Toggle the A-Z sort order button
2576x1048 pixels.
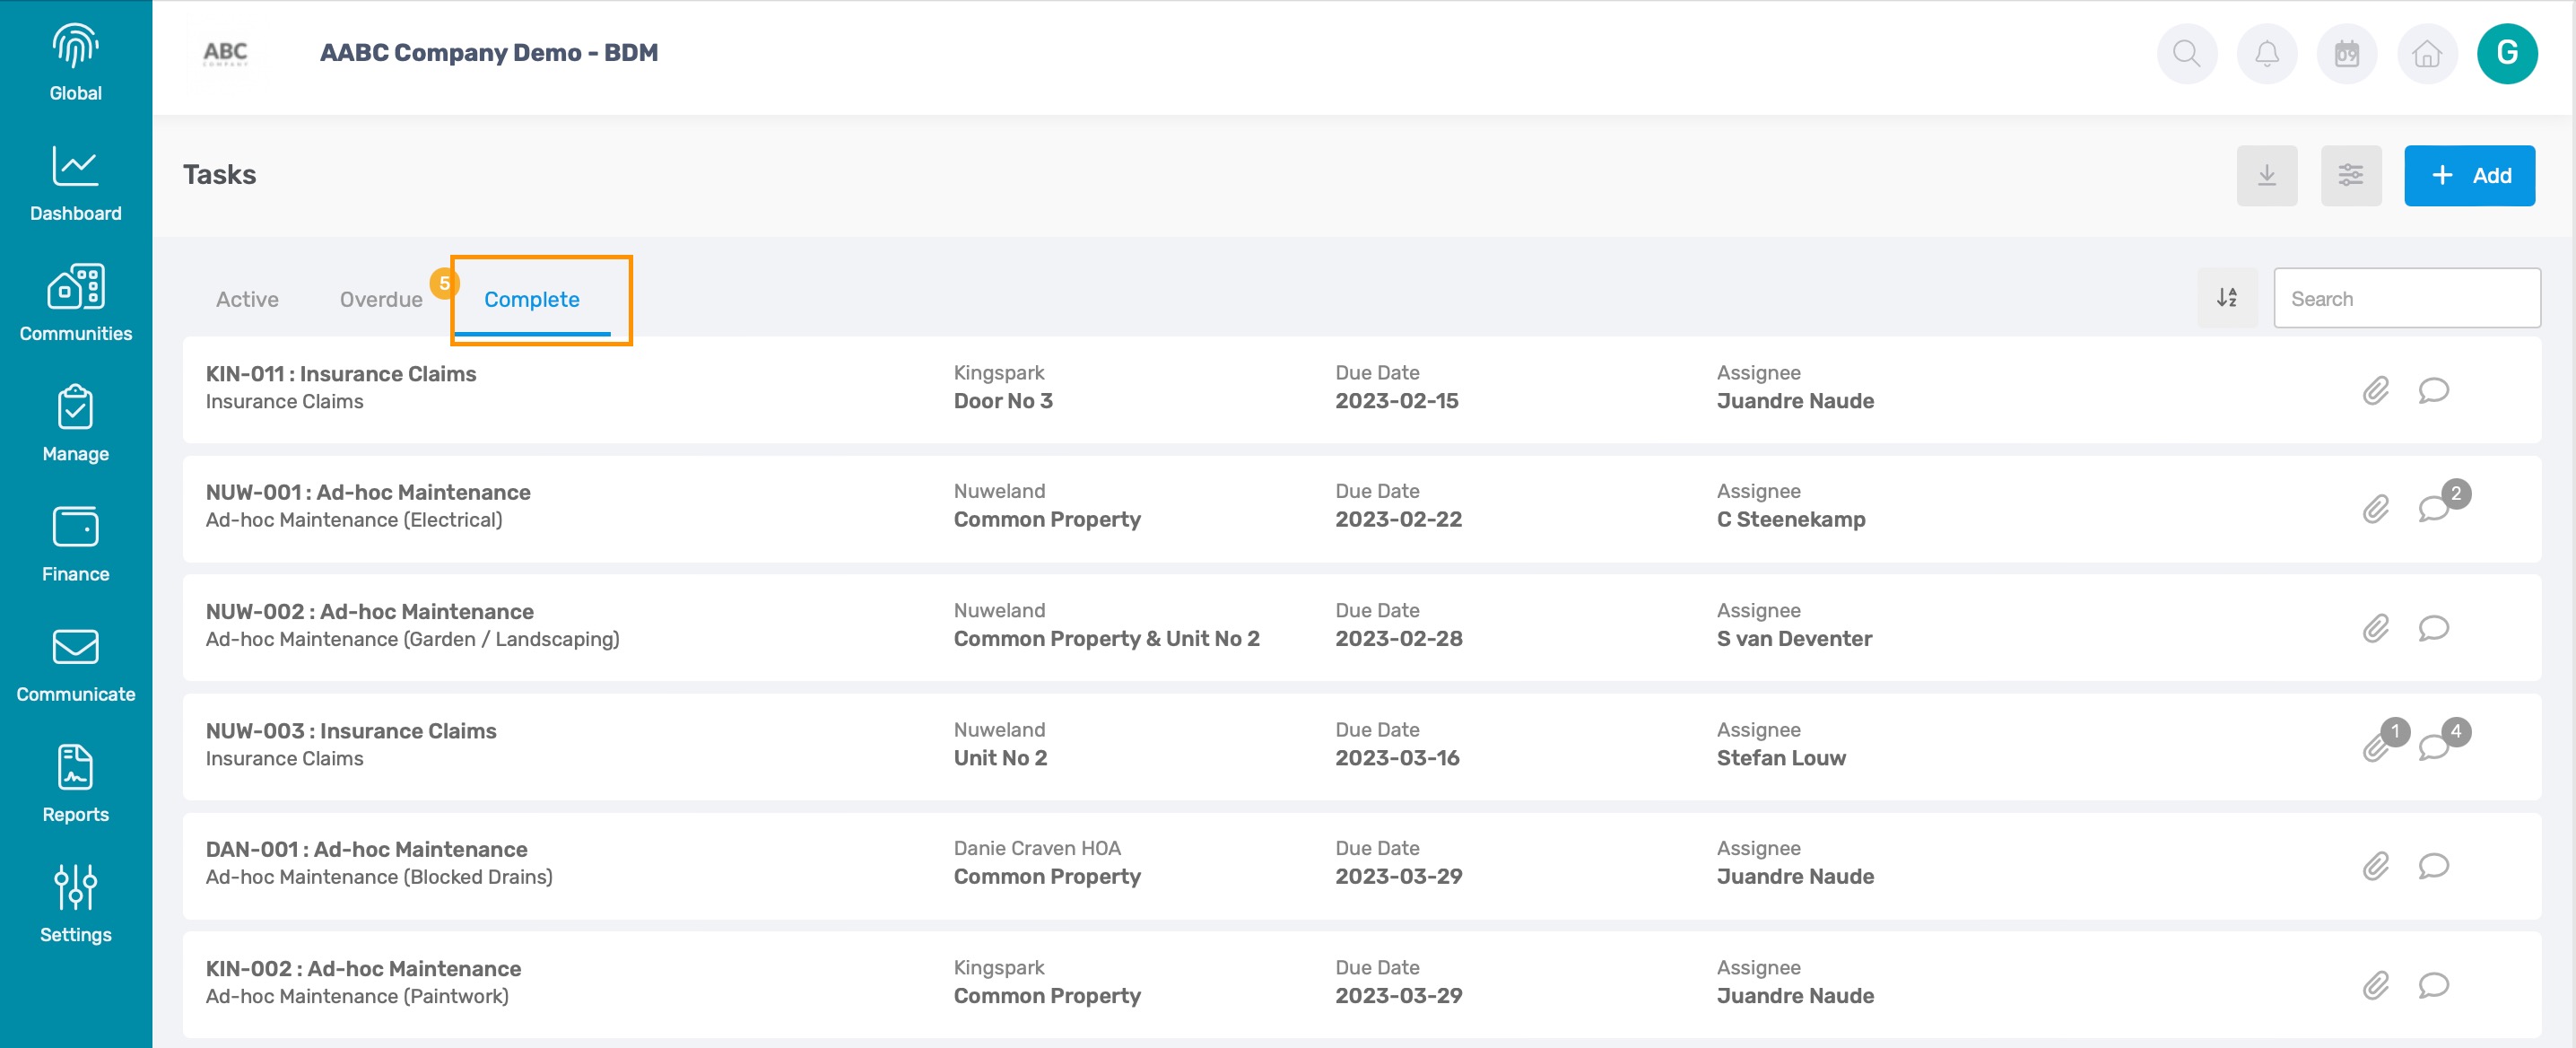point(2226,298)
